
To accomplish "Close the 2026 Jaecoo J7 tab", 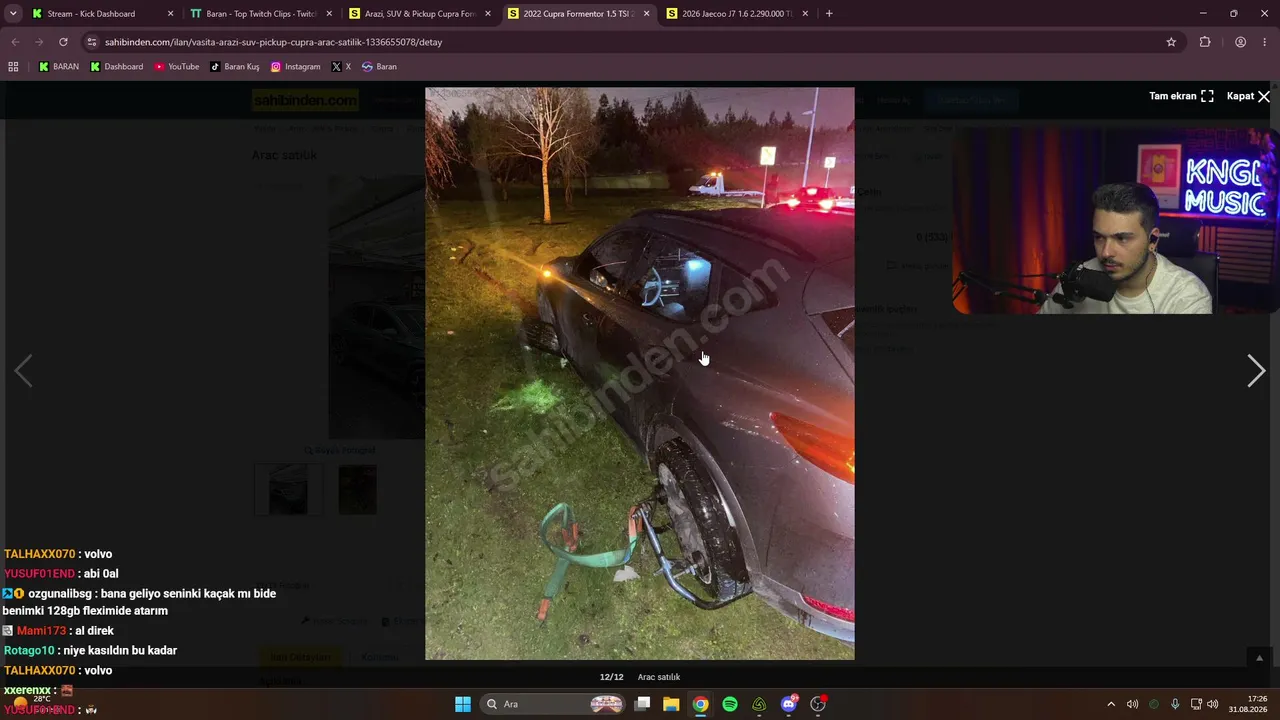I will 805,14.
